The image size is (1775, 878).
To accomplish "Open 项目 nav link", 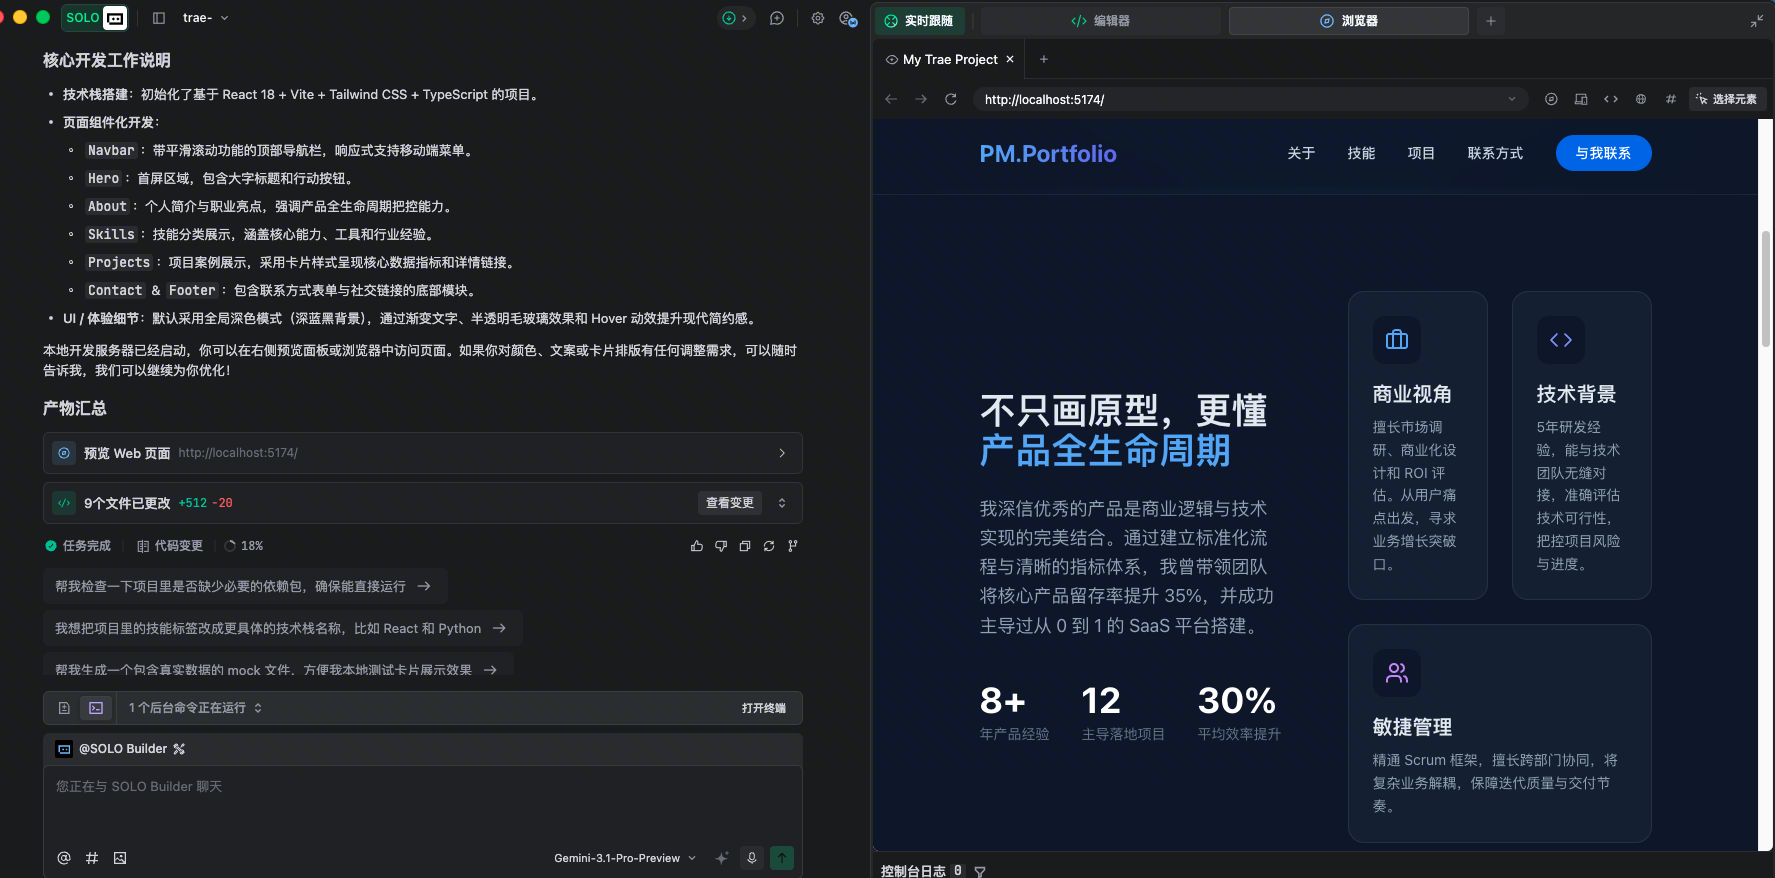I will tap(1421, 153).
